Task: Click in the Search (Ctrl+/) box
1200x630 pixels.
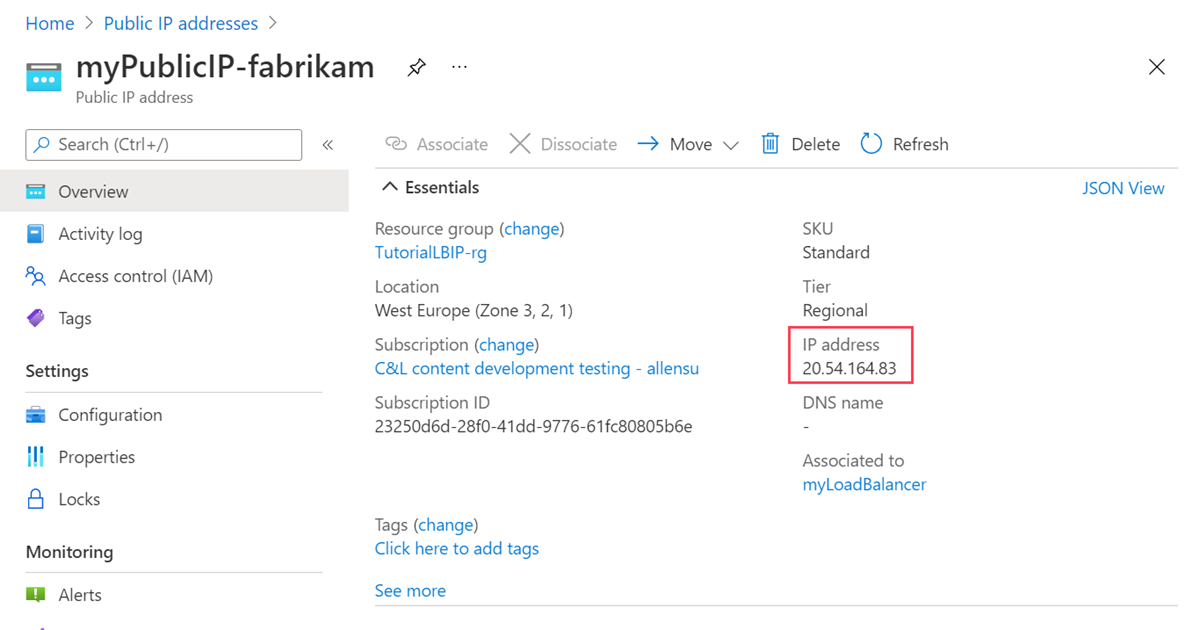Action: [x=165, y=145]
